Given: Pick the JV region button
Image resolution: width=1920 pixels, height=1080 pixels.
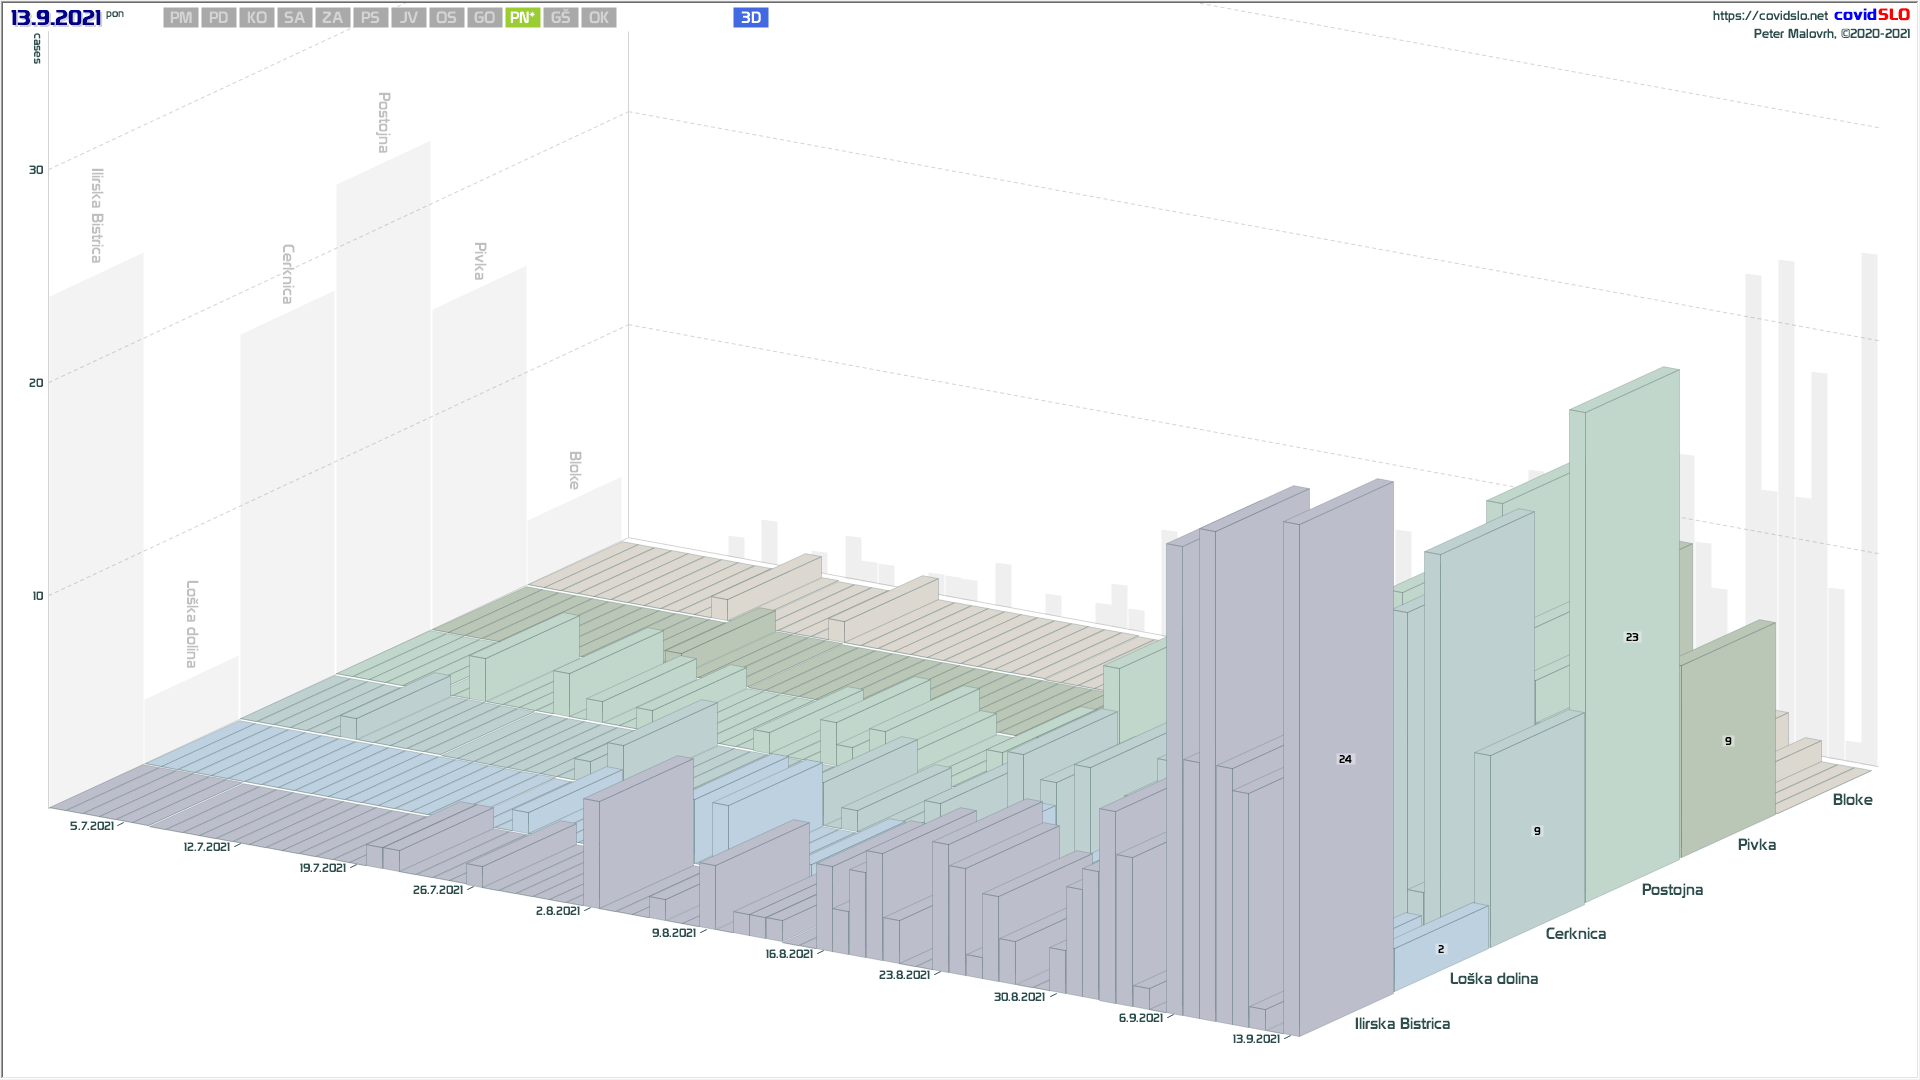Looking at the screenshot, I should tap(408, 18).
